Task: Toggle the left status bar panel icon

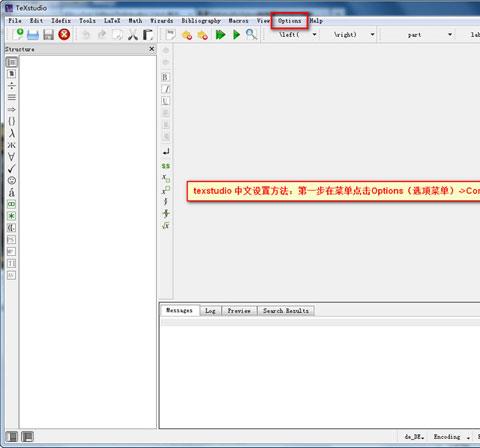Action: click(12, 436)
